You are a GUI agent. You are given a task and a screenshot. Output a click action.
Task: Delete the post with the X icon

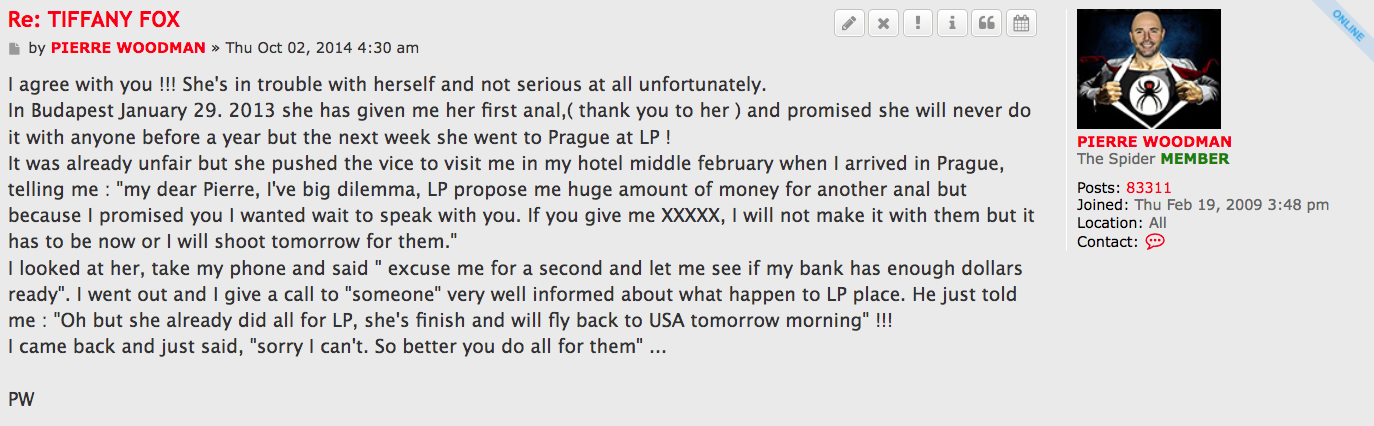pyautogui.click(x=883, y=24)
